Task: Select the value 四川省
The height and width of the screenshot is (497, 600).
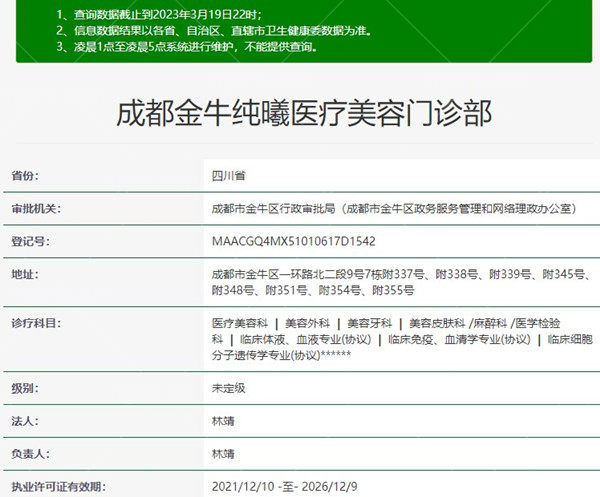Action: coord(228,176)
